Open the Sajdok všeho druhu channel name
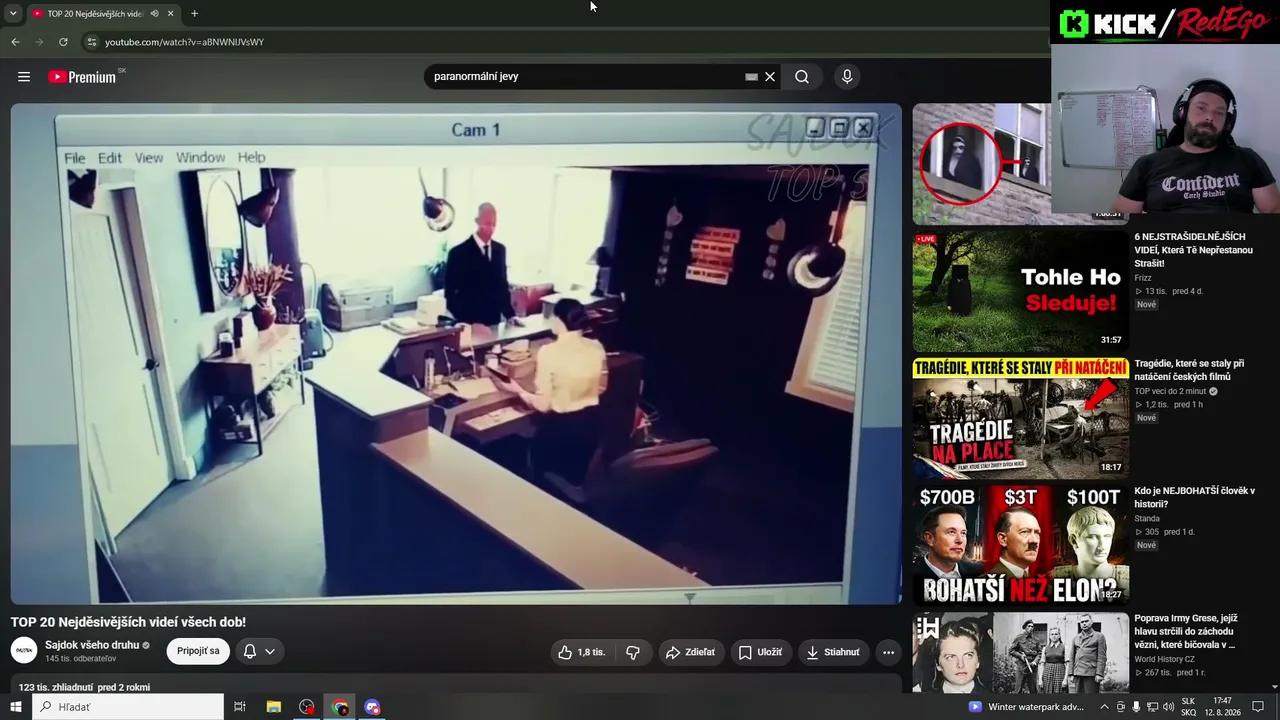The height and width of the screenshot is (720, 1280). [92, 645]
